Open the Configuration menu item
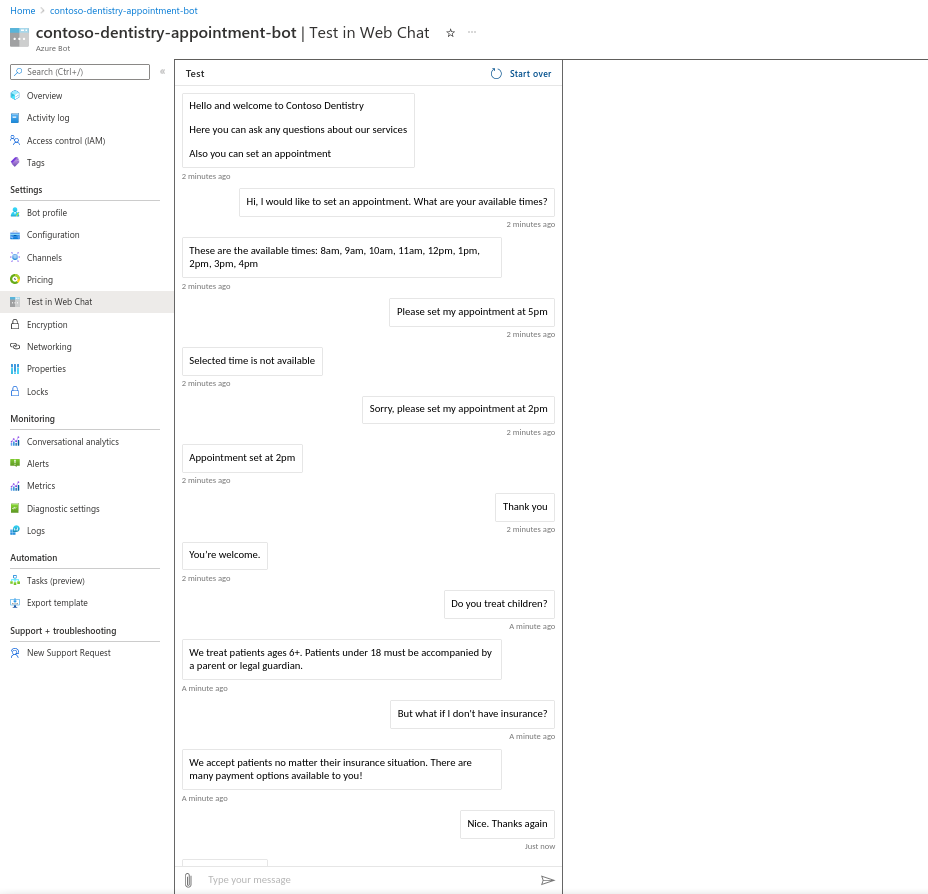The image size is (928, 894). pos(53,235)
